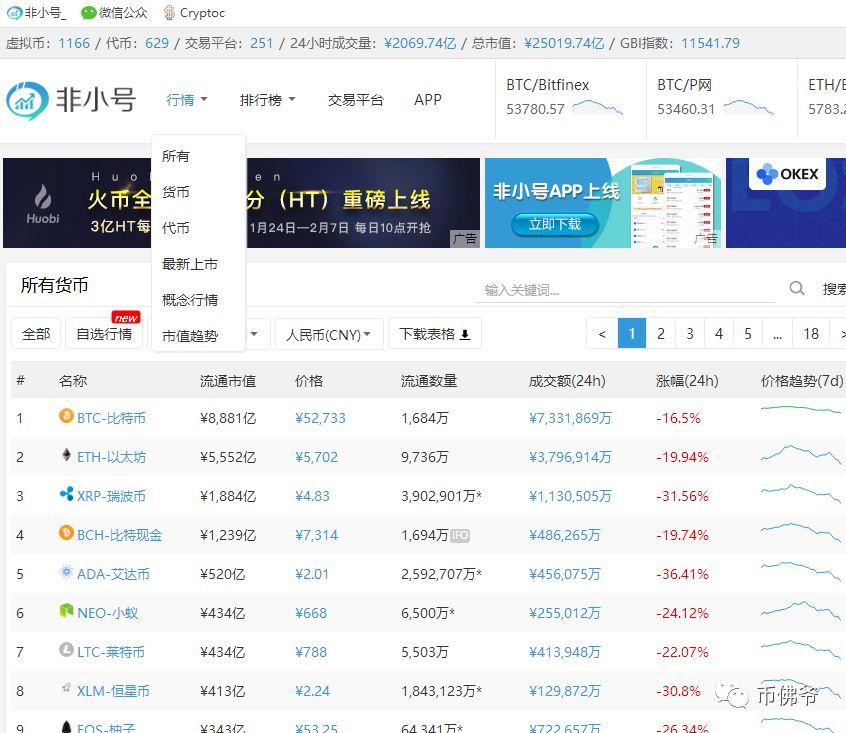The height and width of the screenshot is (733, 846).
Task: Click the 虚拟币 count 1166
Action: point(74,43)
